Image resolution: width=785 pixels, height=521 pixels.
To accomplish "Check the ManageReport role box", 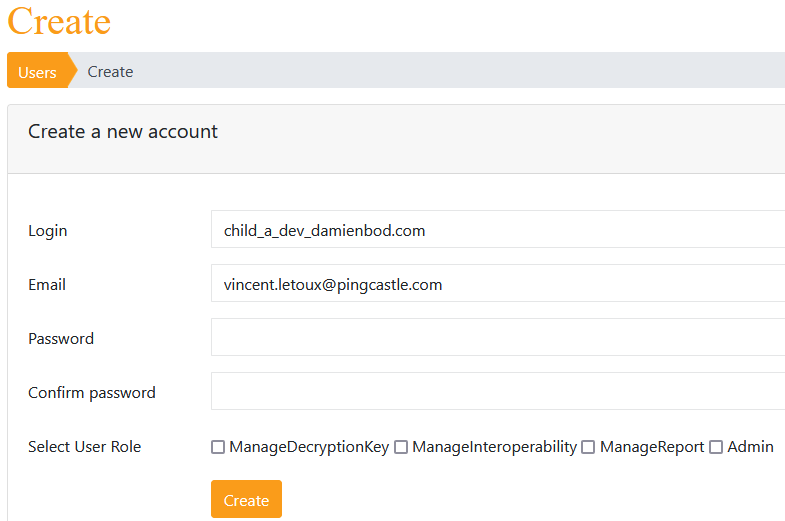I will coord(588,447).
